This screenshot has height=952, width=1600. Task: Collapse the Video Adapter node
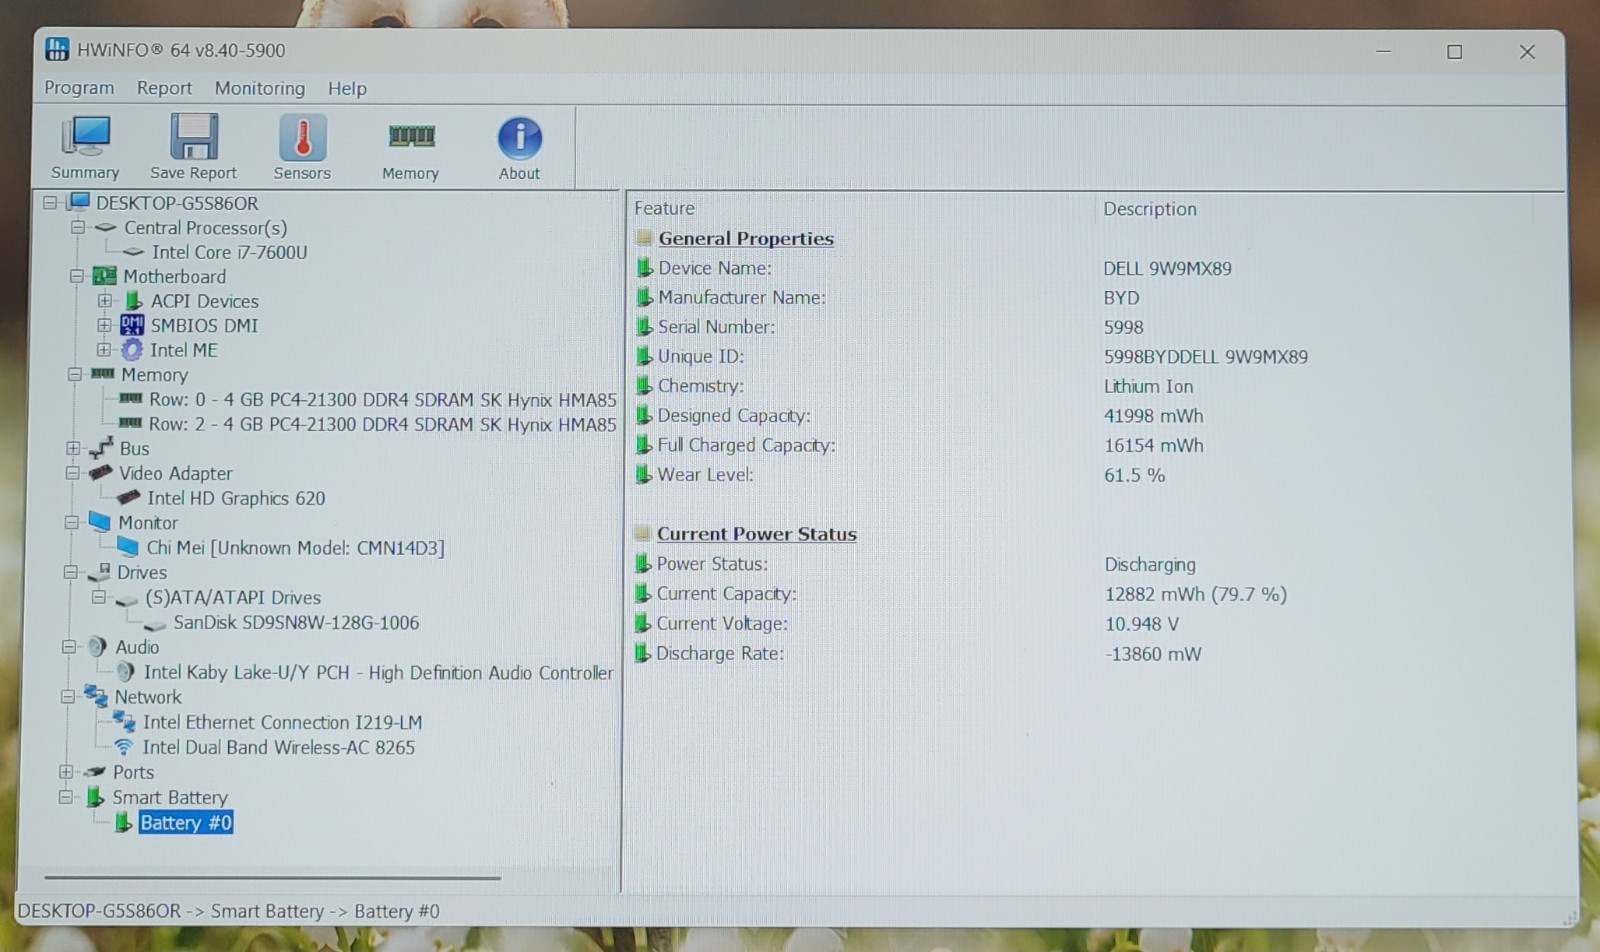(x=73, y=473)
